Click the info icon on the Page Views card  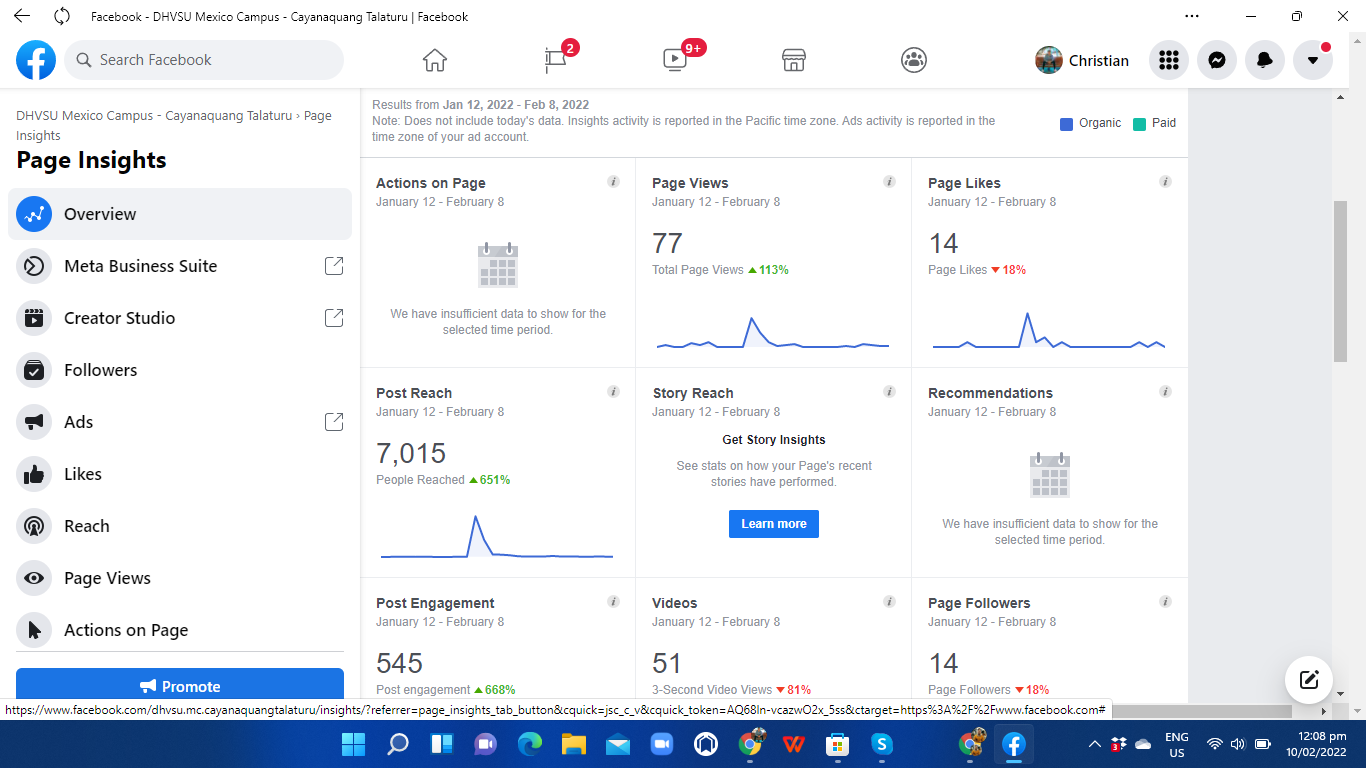point(889,182)
